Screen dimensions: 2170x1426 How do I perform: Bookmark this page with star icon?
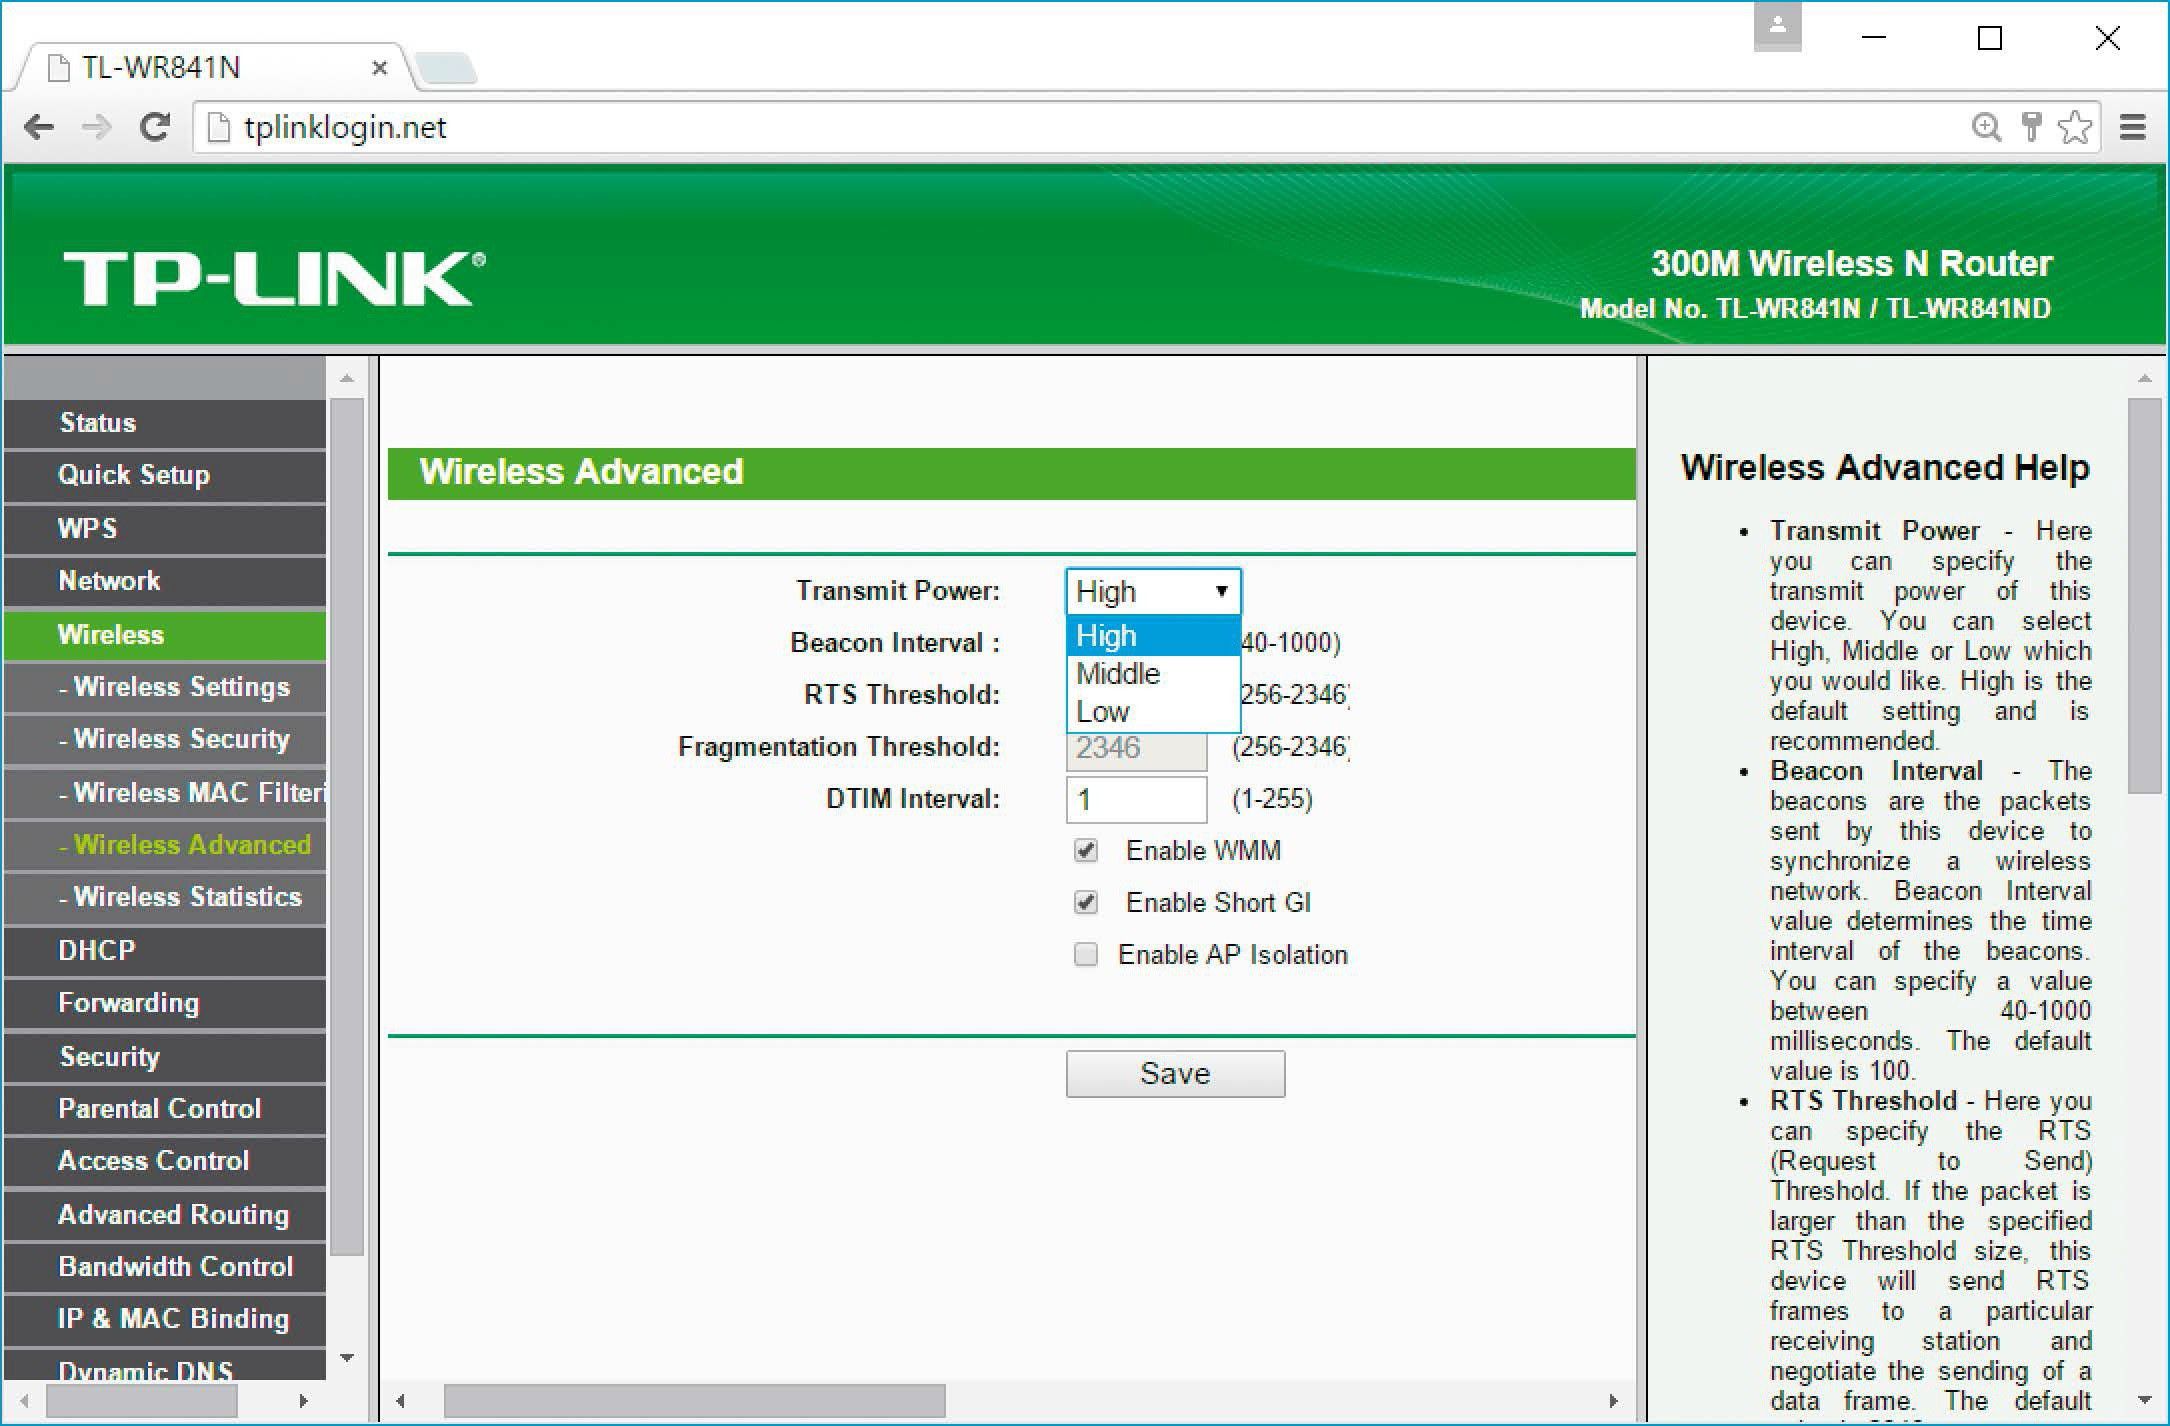(2075, 127)
